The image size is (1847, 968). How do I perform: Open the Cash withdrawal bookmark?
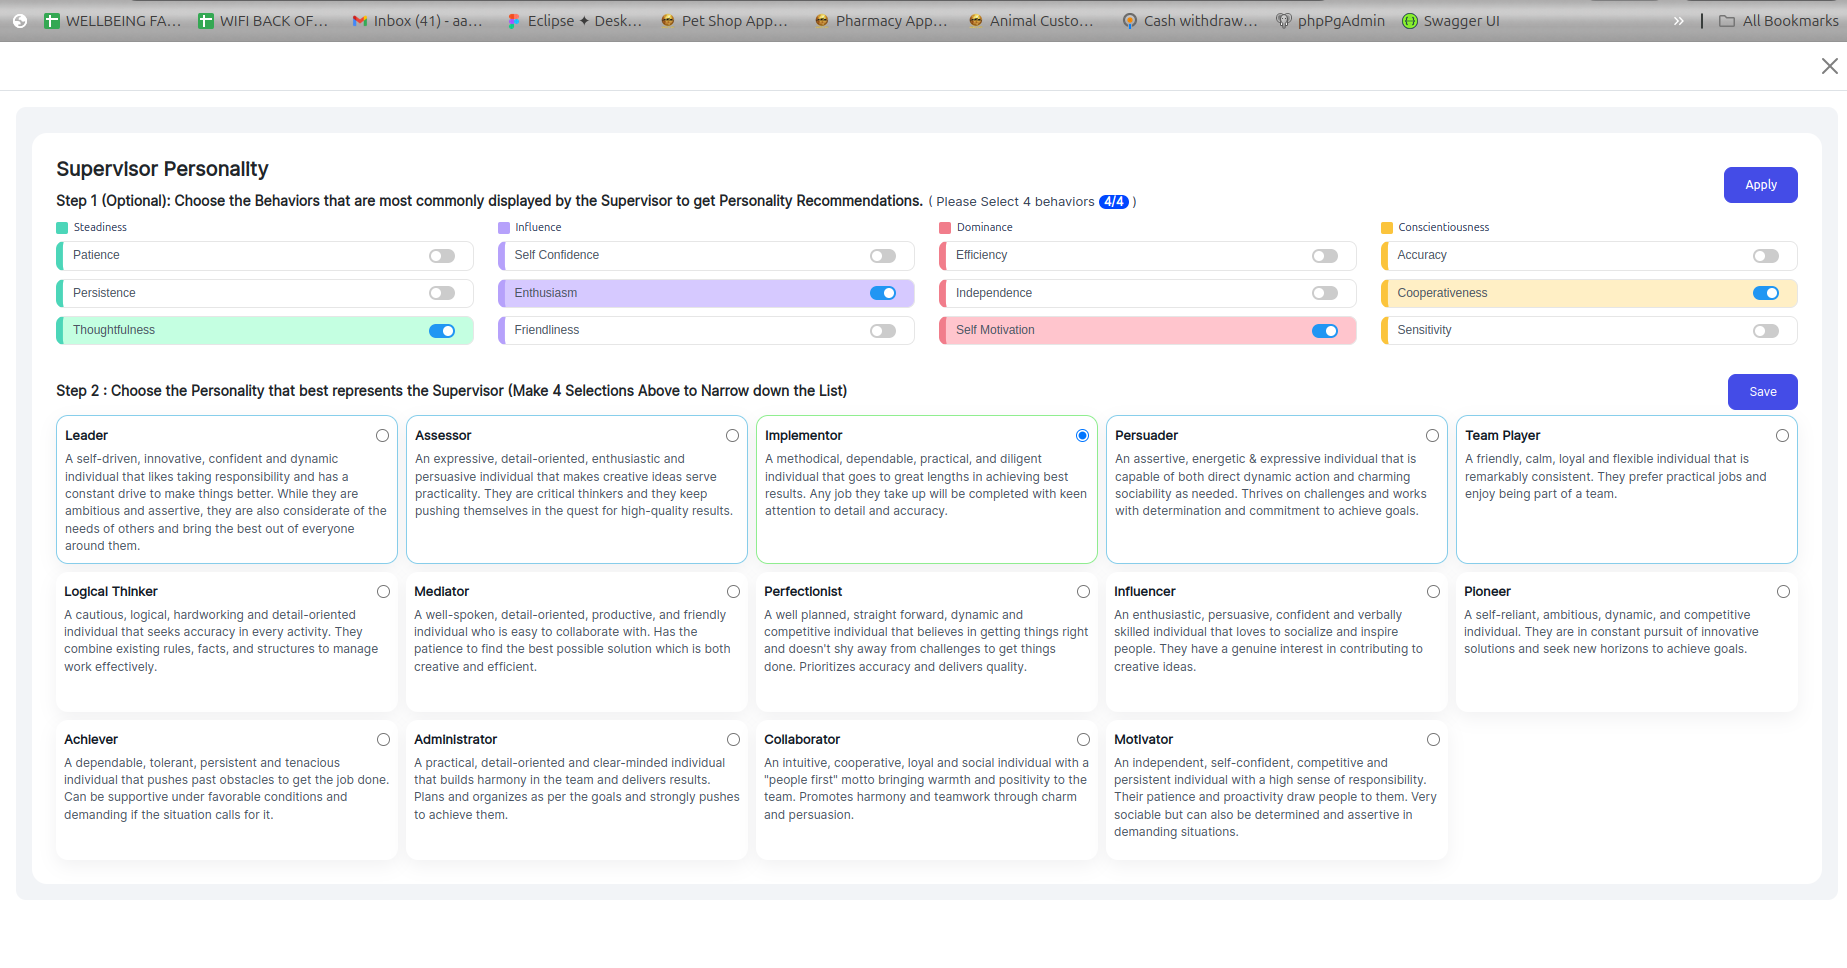point(1190,21)
